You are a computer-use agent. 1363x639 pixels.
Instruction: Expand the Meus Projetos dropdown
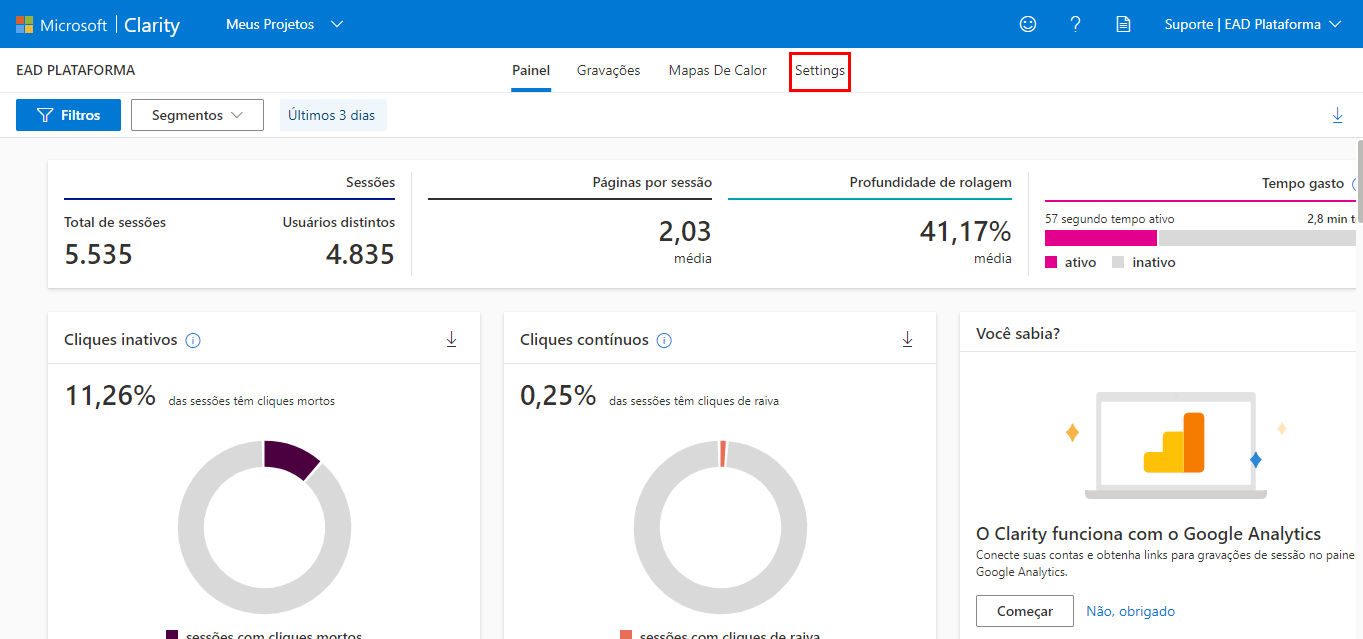pyautogui.click(x=285, y=24)
